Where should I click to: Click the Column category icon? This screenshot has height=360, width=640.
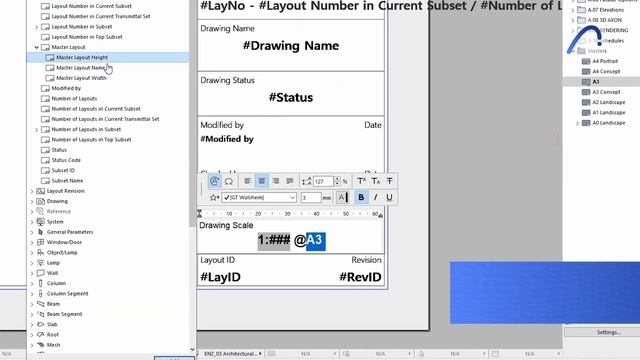coord(40,283)
